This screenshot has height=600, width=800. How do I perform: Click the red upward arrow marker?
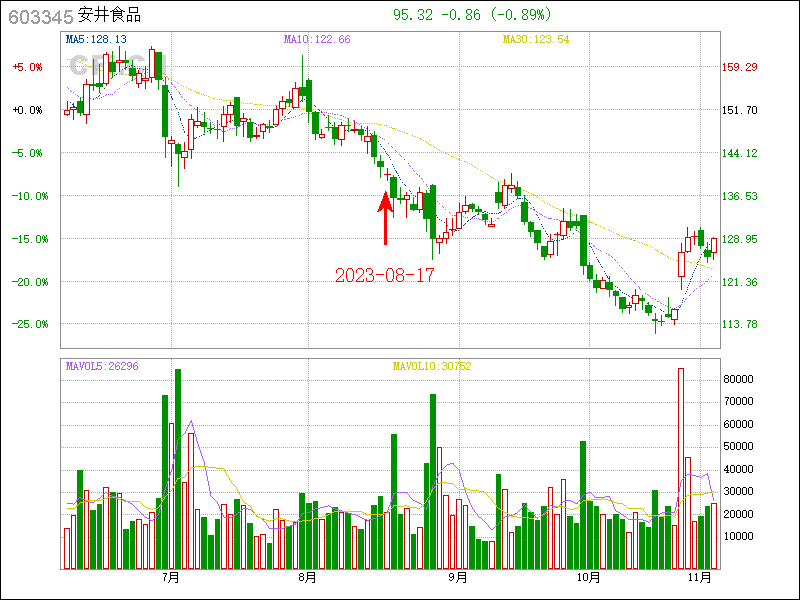(385, 217)
